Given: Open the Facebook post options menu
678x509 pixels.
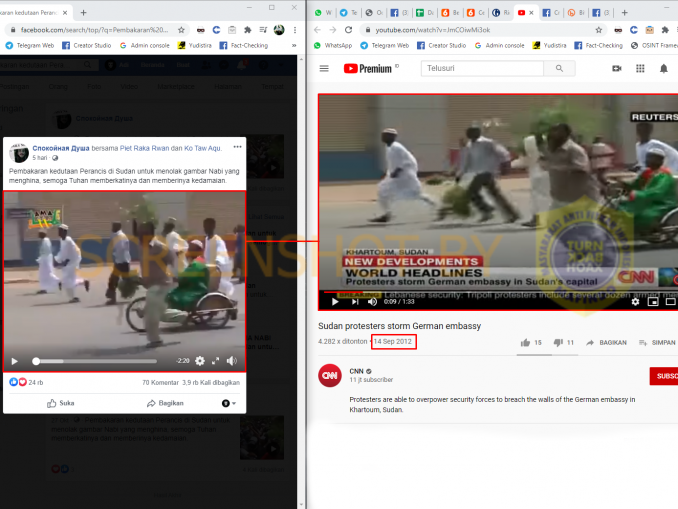Looking at the screenshot, I should [x=237, y=147].
